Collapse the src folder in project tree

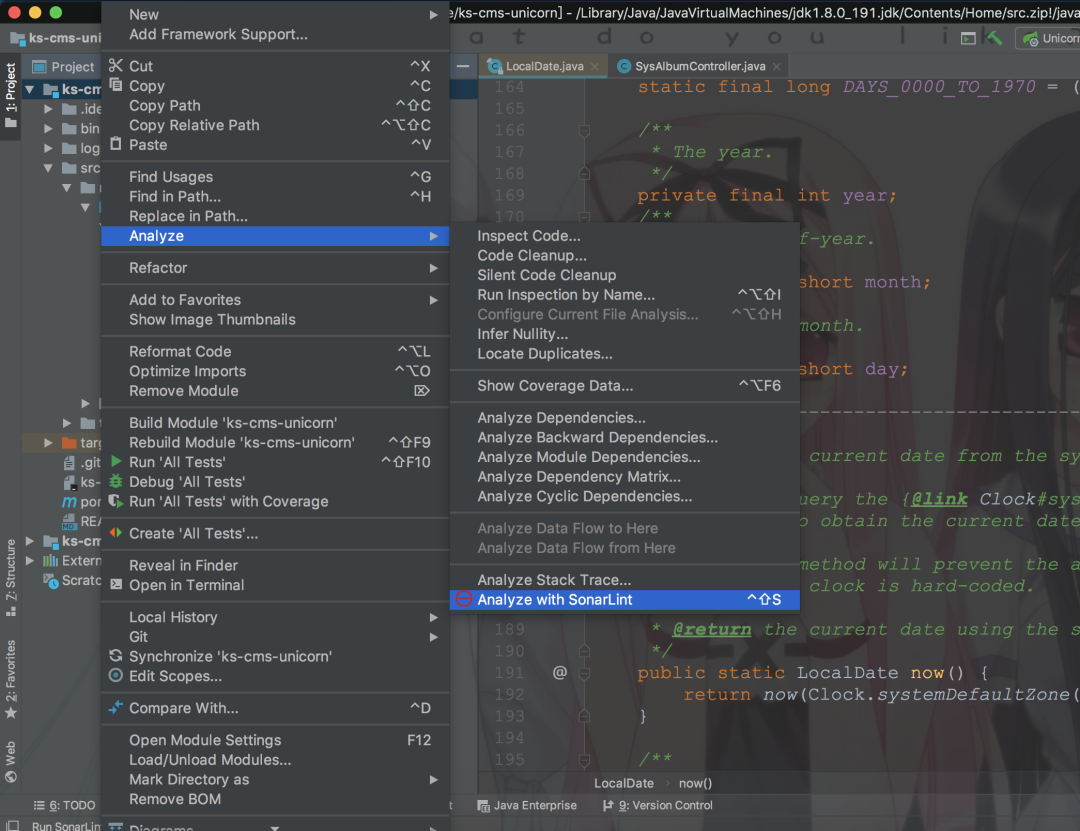(x=48, y=167)
